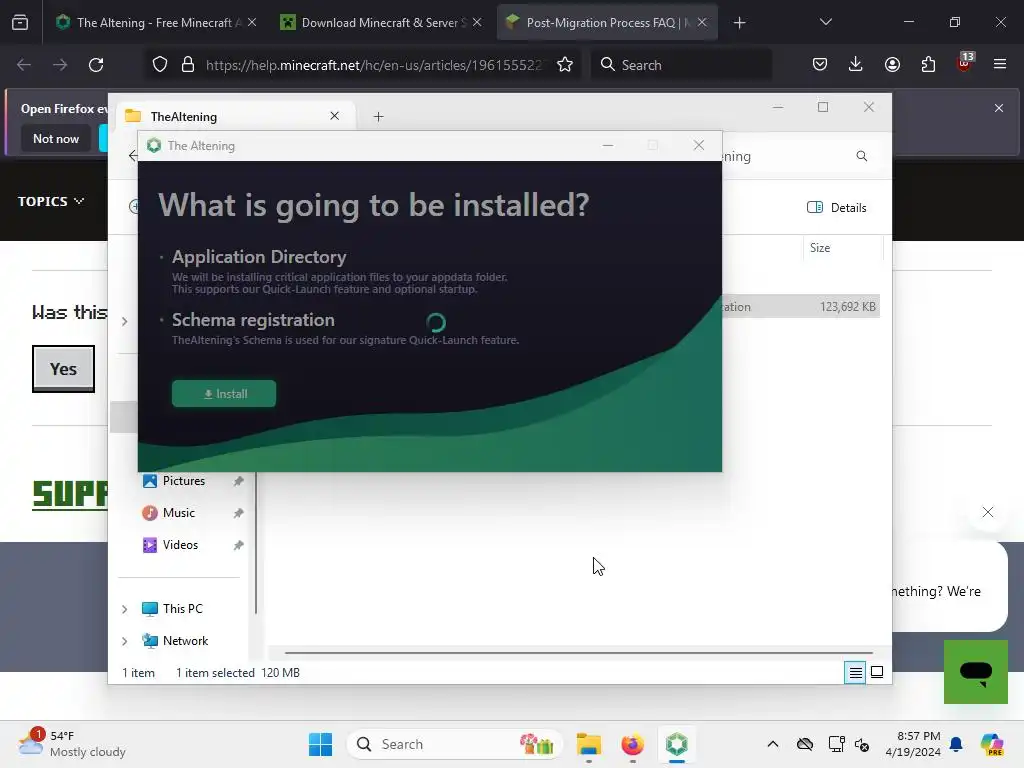The height and width of the screenshot is (768, 1024).
Task: Open the Firefox account icon
Action: 892,64
